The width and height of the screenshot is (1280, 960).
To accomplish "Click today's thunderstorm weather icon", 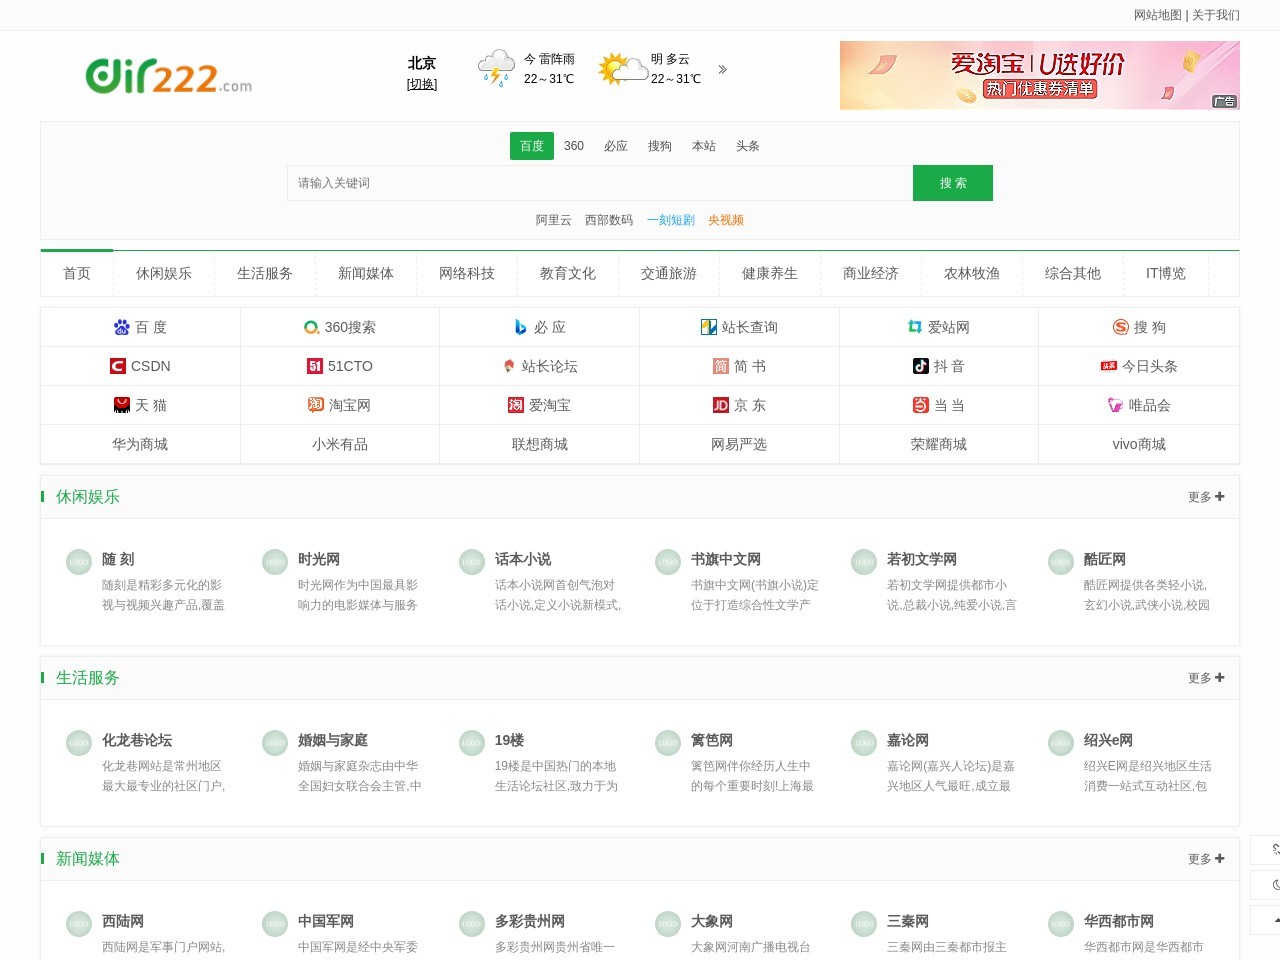I will coord(497,68).
